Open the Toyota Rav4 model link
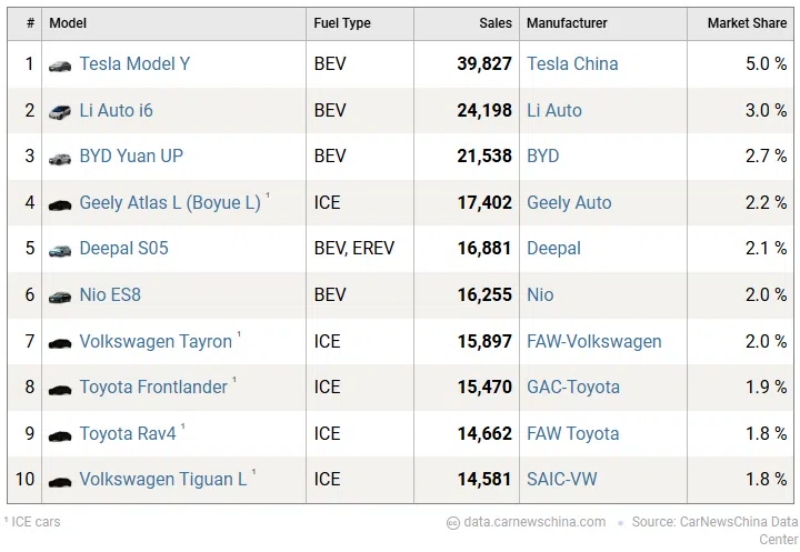The width and height of the screenshot is (800, 552). [127, 433]
